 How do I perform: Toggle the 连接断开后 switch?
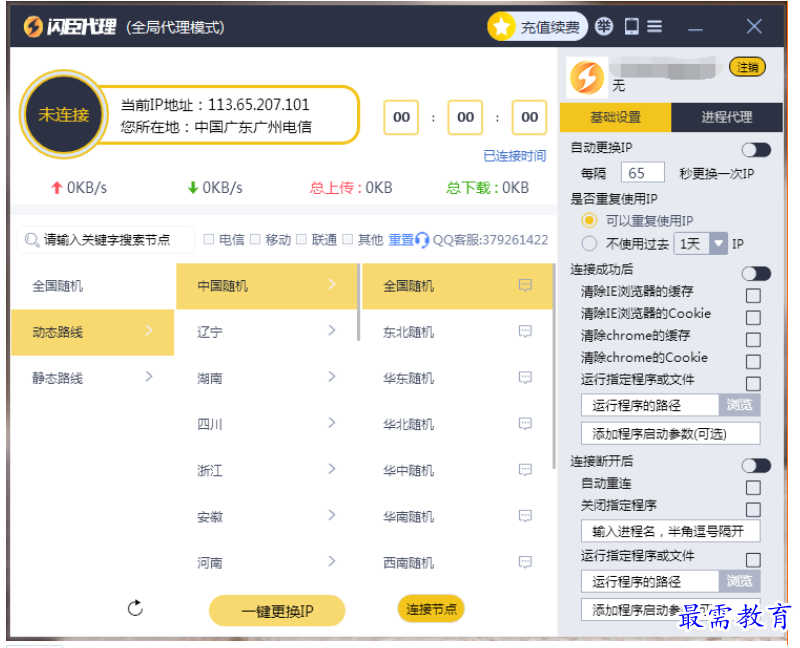(756, 465)
